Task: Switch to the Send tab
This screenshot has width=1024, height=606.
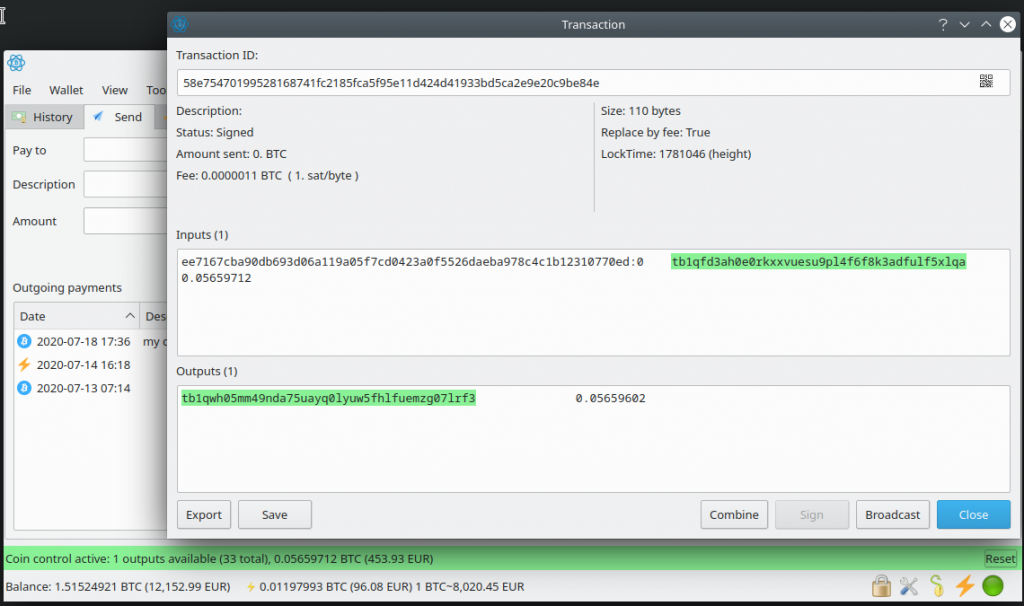Action: coord(120,117)
